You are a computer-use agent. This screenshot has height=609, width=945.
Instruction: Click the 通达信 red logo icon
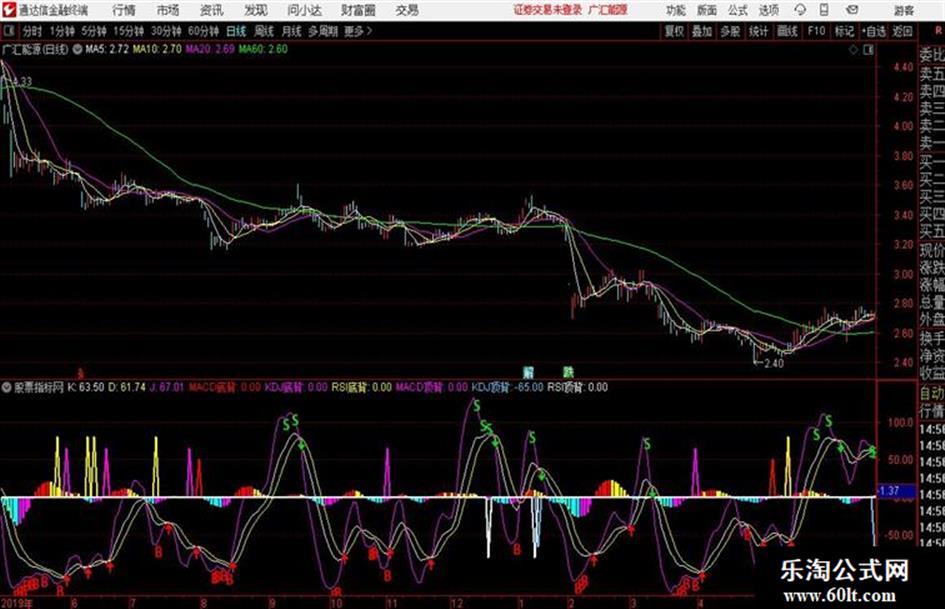[8, 10]
